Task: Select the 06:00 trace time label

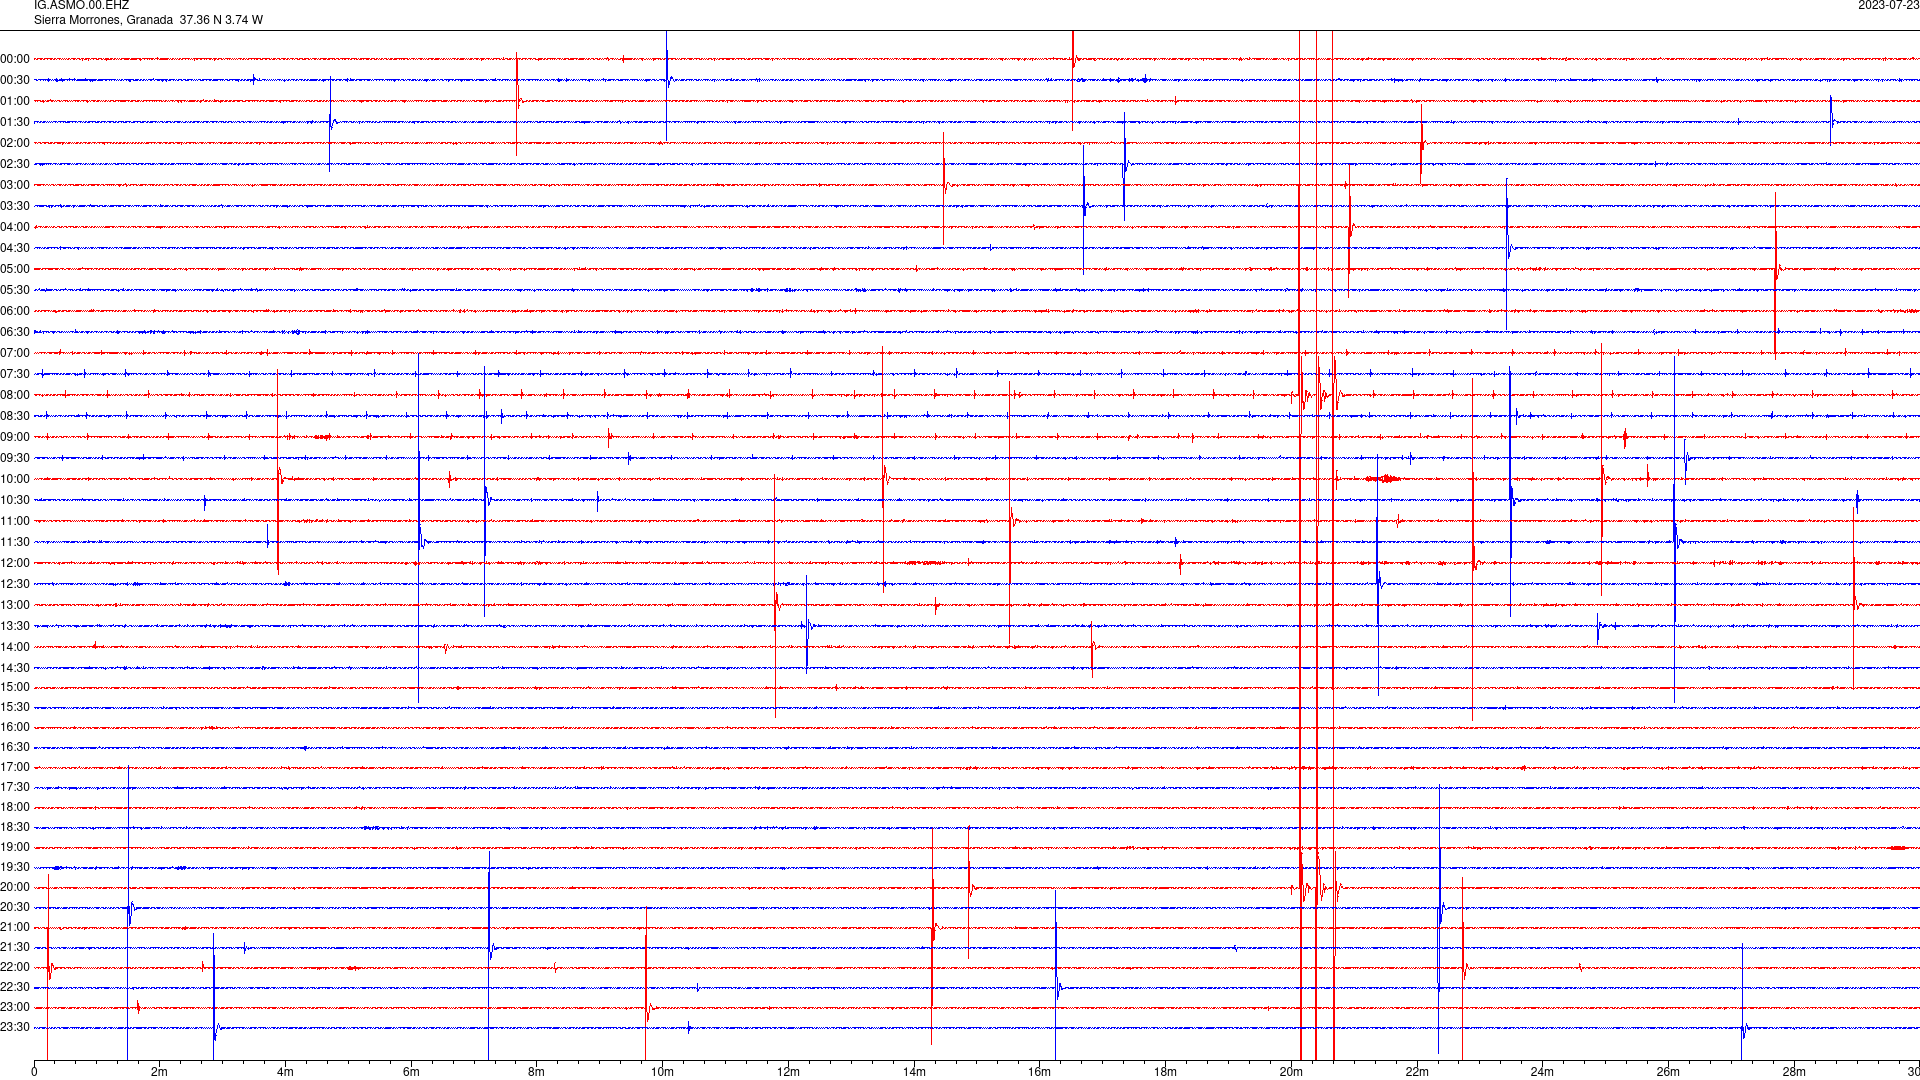Action: point(15,311)
